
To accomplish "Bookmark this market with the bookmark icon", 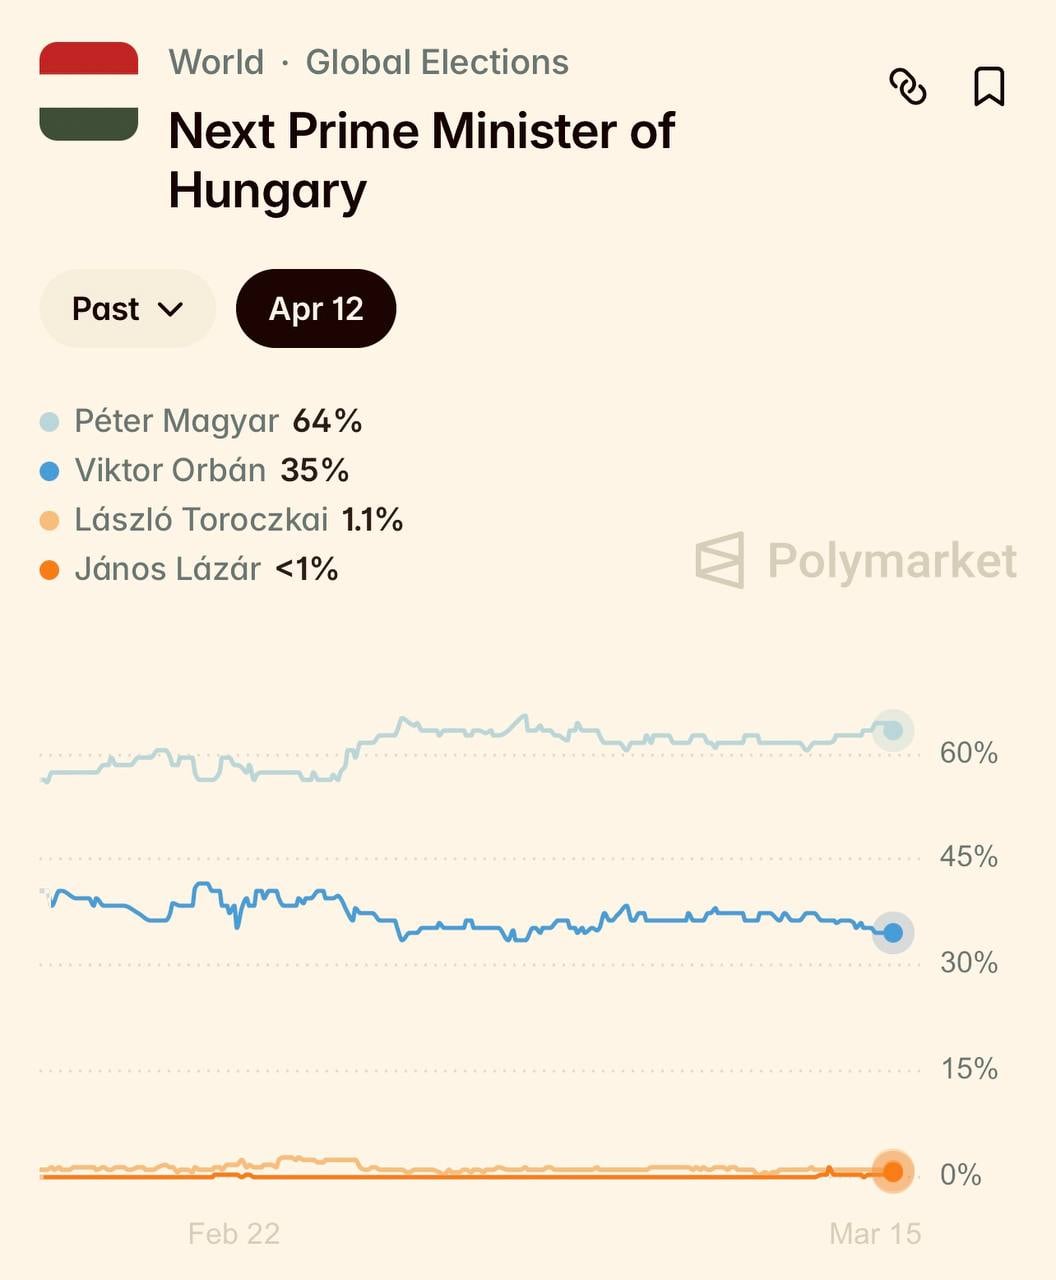I will pos(989,87).
